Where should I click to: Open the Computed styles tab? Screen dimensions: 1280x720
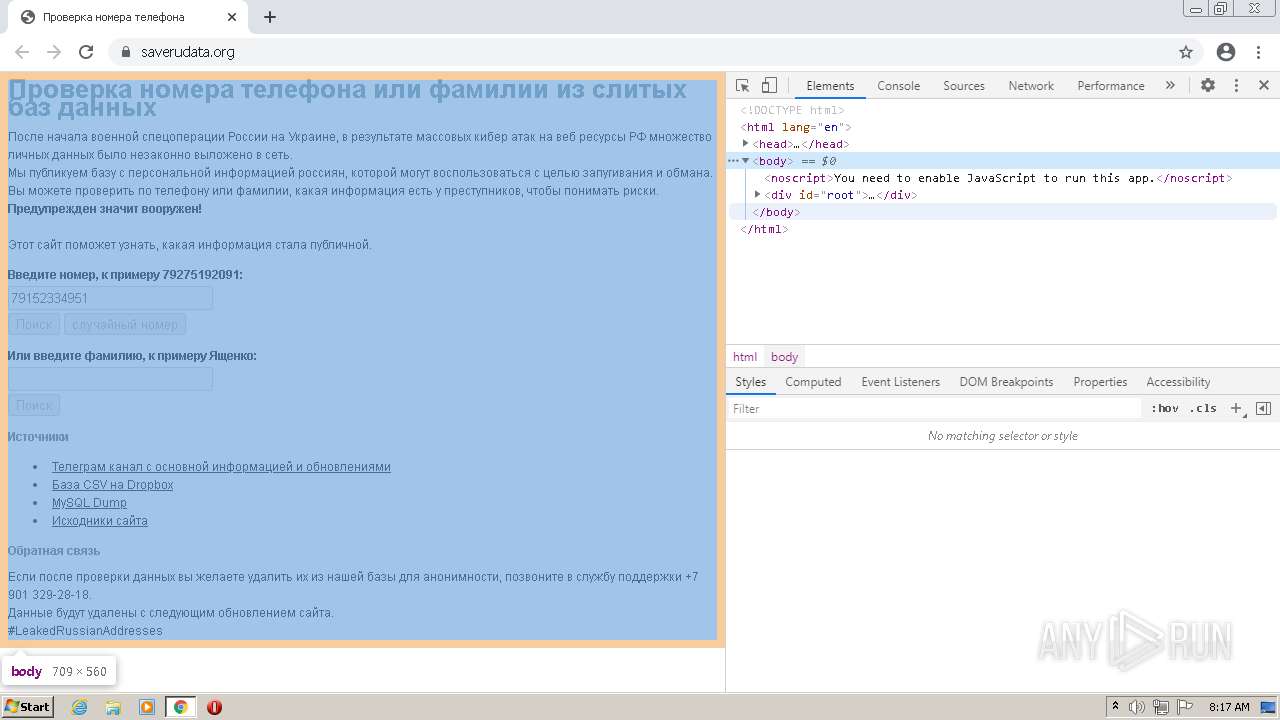813,382
